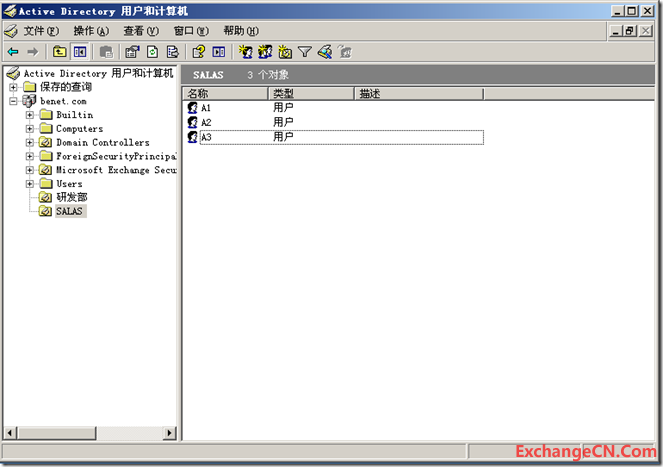
Task: Click the Help toolbar icon
Action: pyautogui.click(x=199, y=52)
